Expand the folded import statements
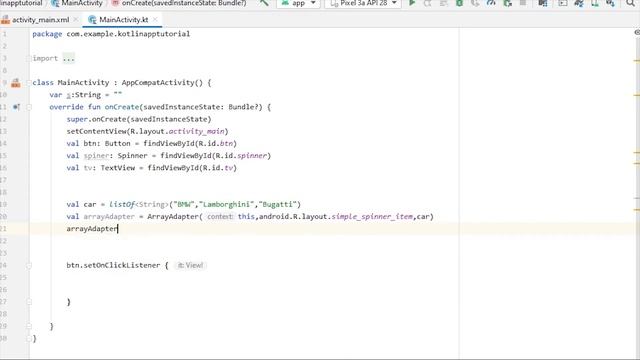 tap(29, 58)
